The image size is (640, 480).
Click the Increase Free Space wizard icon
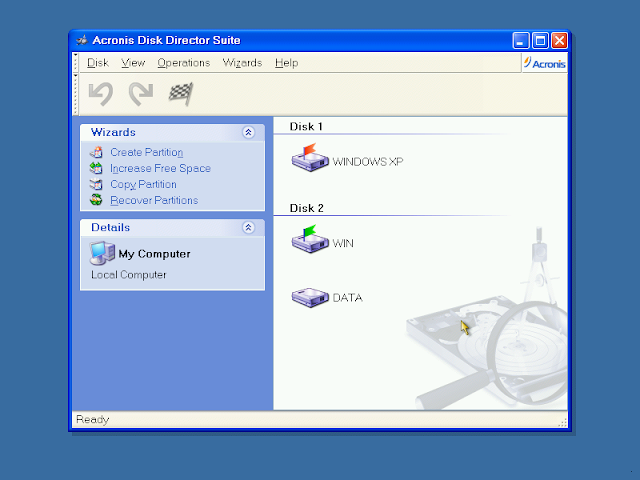tap(96, 168)
